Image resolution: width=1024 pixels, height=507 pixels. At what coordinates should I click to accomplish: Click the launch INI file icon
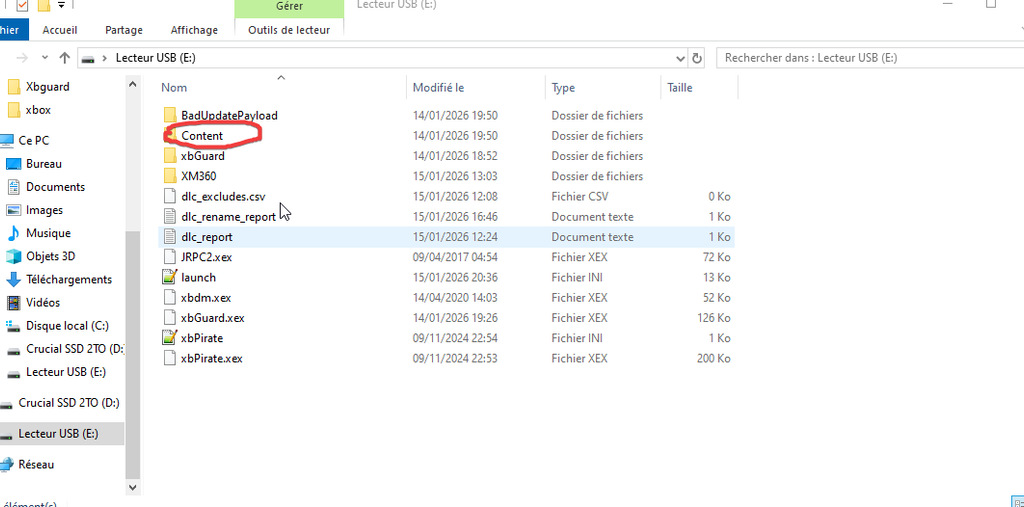coord(169,277)
